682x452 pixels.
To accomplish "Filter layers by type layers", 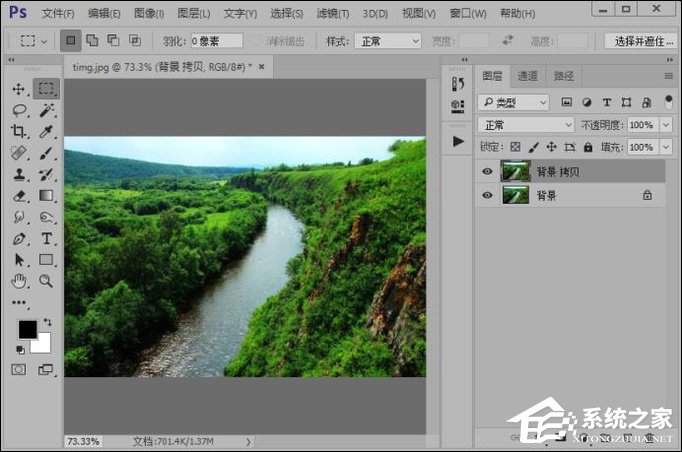I will pos(607,102).
